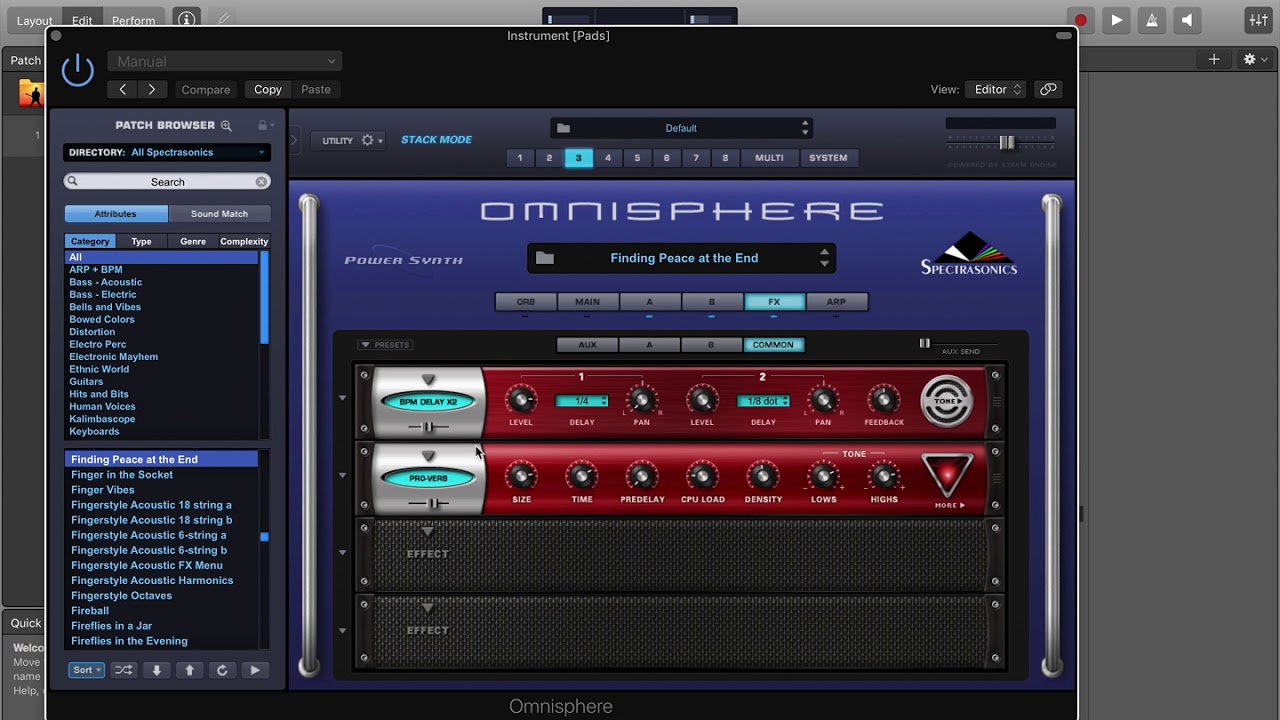Switch to the ORB page tab

[x=525, y=302]
